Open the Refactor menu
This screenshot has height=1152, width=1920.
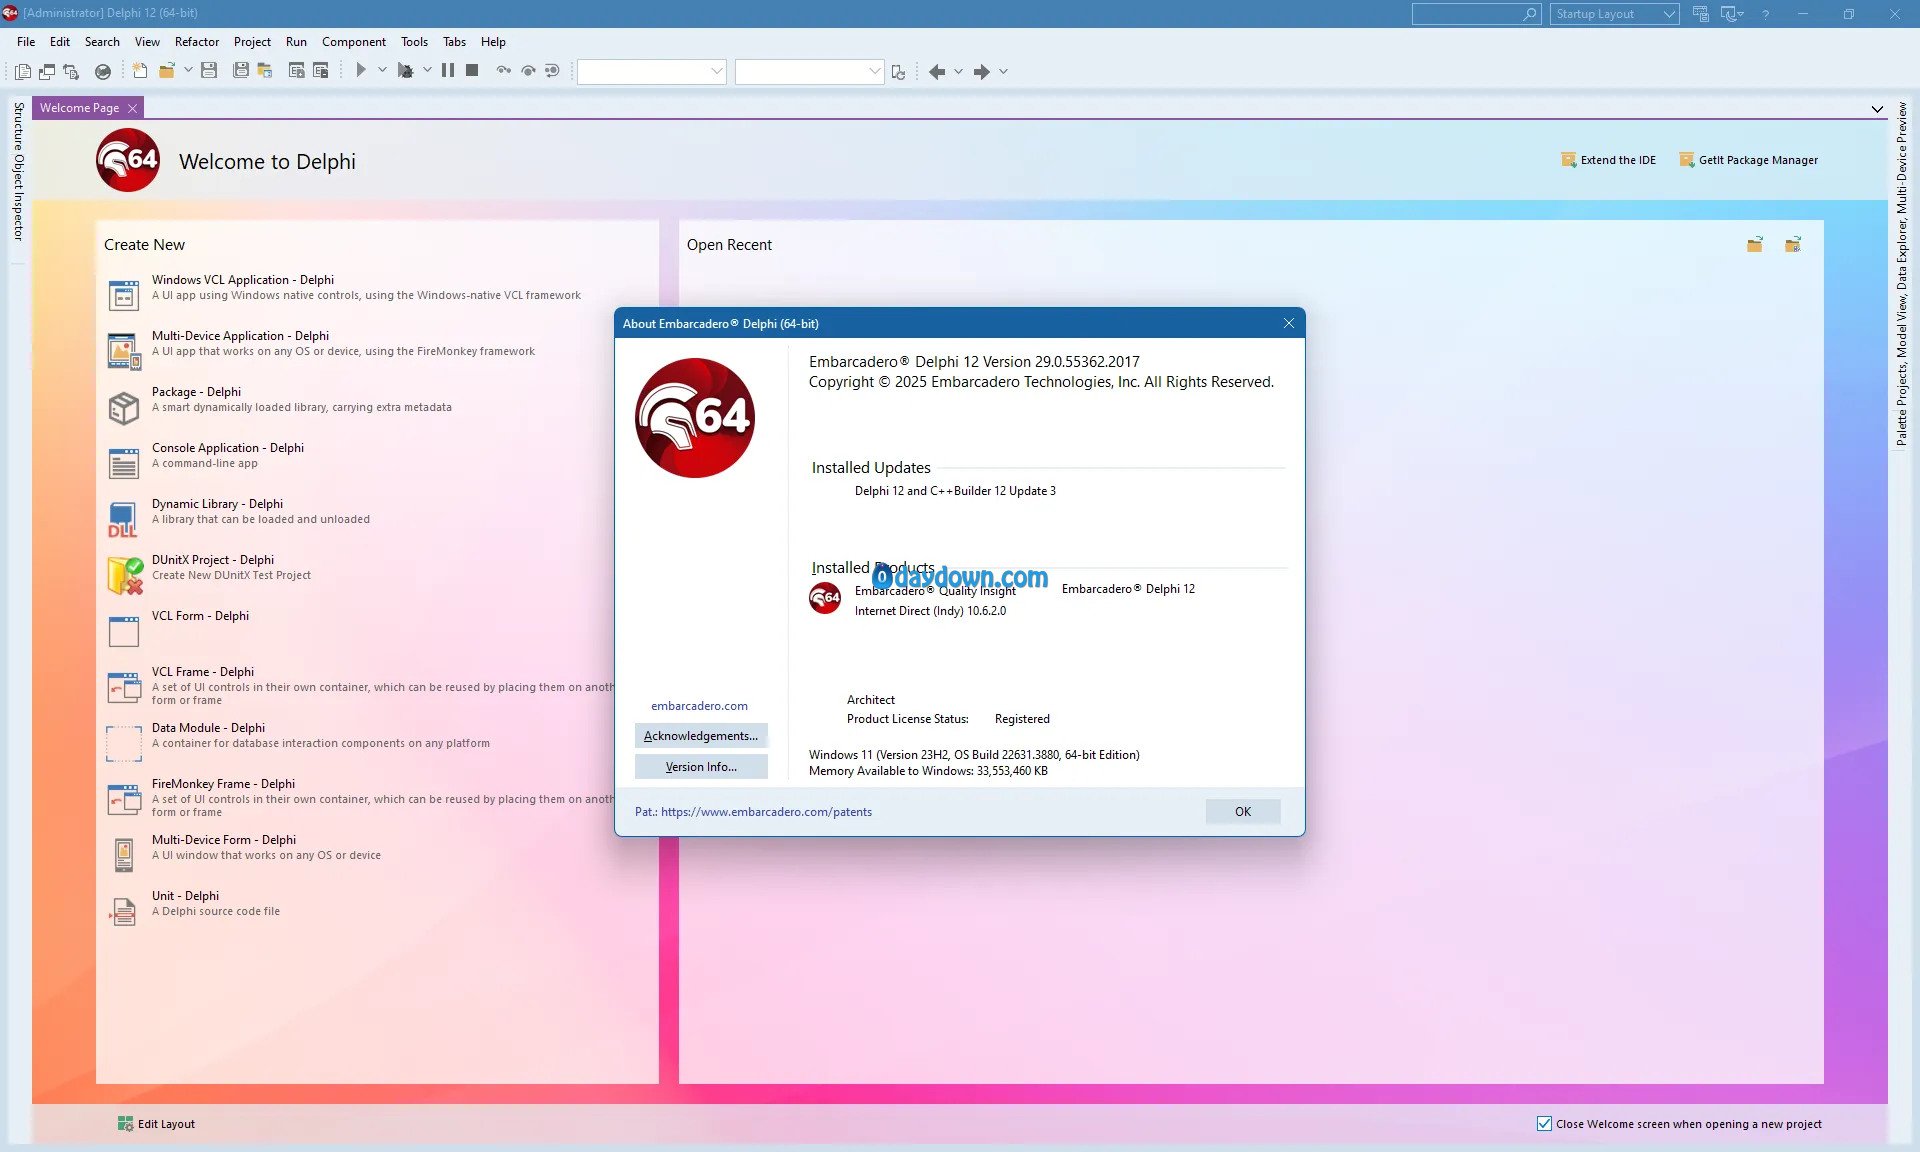[x=197, y=42]
